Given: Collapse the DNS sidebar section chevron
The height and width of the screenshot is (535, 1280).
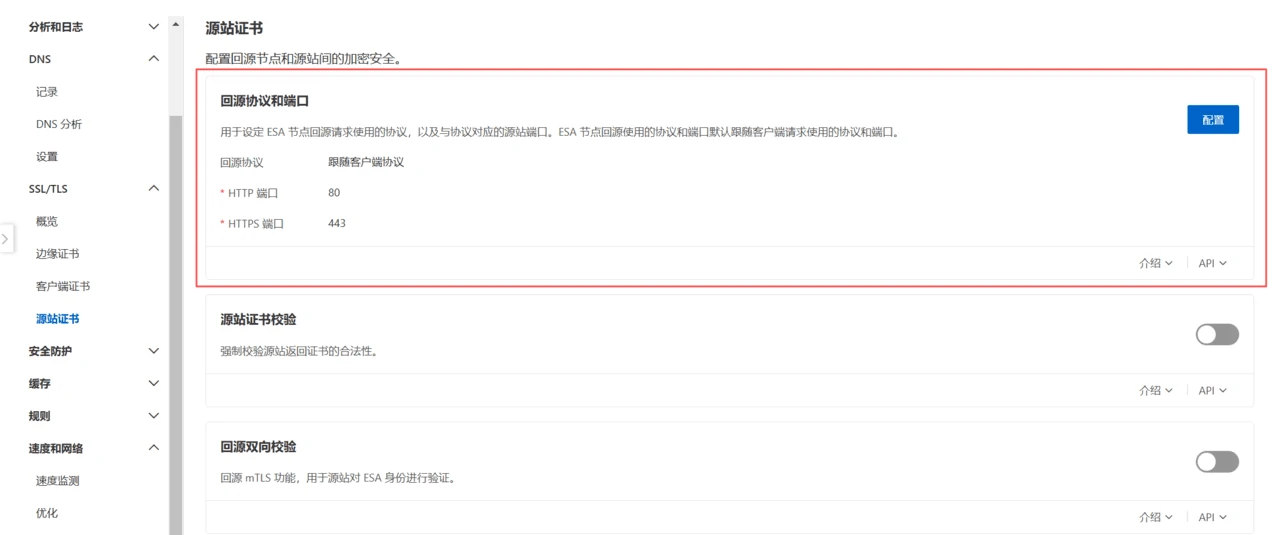Looking at the screenshot, I should pos(153,59).
